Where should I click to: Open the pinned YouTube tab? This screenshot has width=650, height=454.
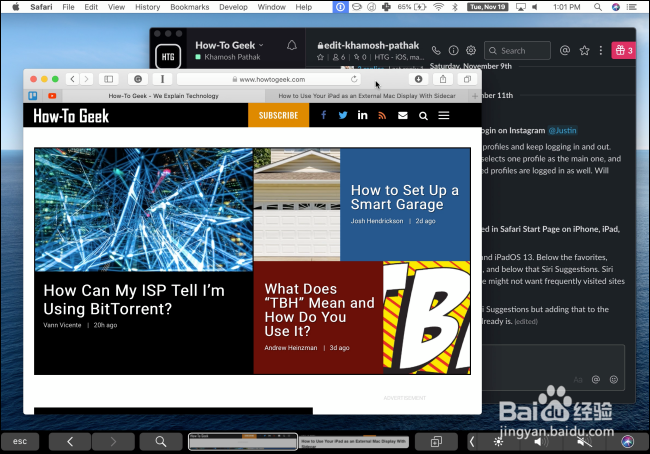tap(52, 96)
